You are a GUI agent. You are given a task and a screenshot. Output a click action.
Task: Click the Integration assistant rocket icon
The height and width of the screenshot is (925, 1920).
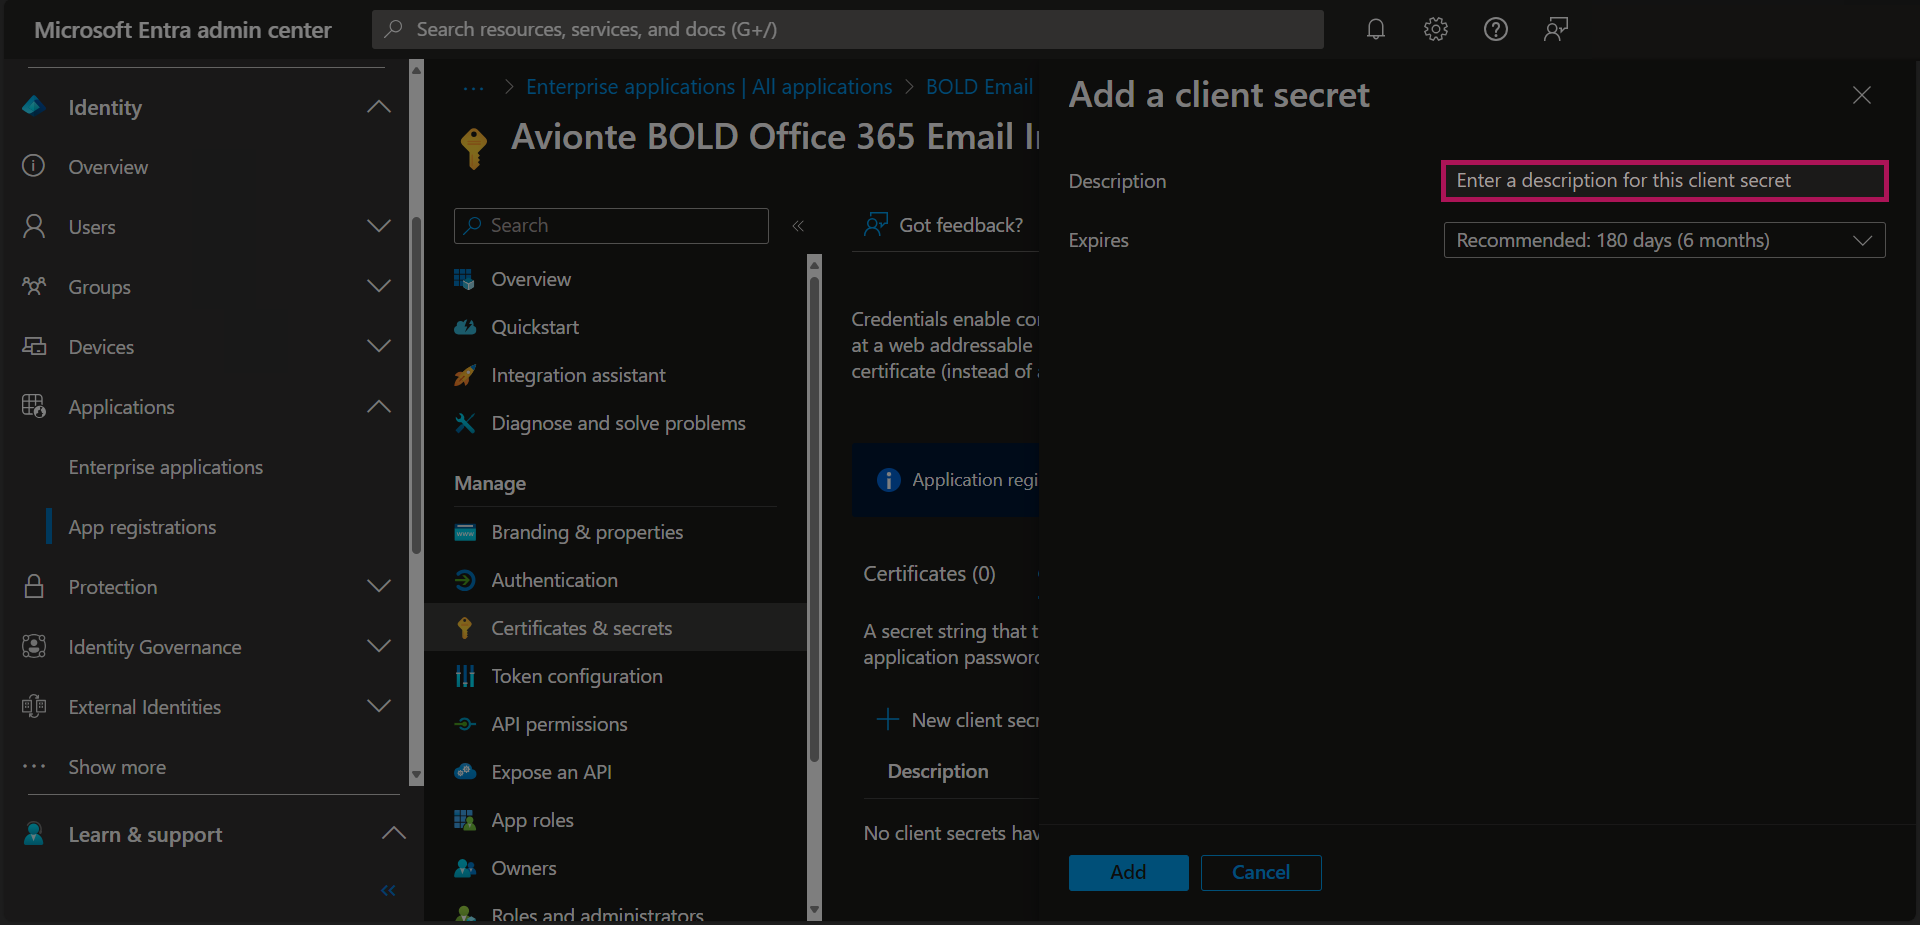pos(465,375)
